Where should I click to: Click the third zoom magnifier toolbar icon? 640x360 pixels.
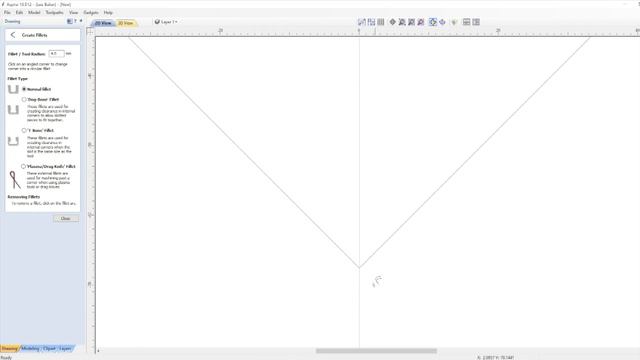tap(421, 22)
